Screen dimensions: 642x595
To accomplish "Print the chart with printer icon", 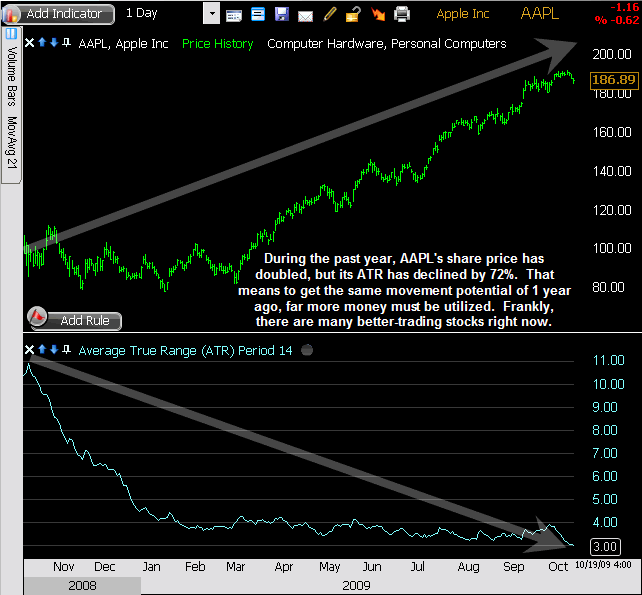I will click(x=402, y=14).
